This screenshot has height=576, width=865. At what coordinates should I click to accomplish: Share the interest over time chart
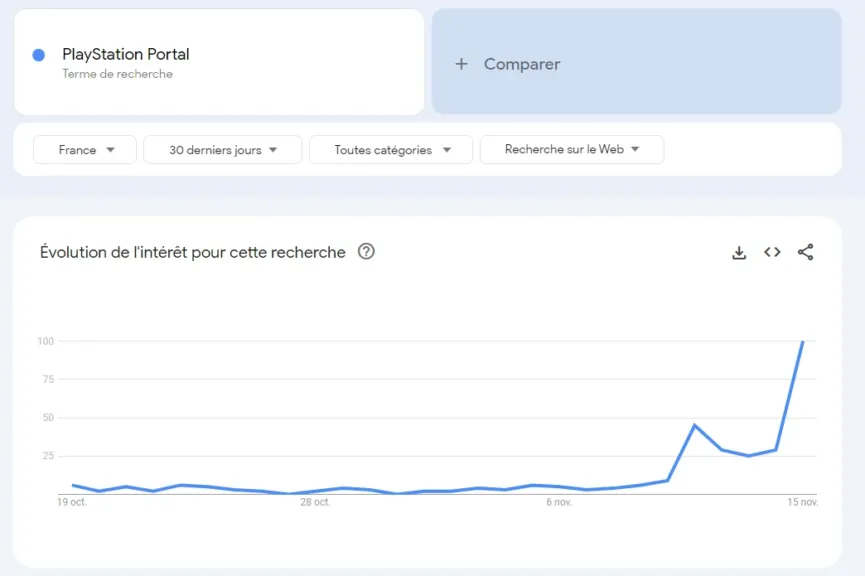pos(805,252)
